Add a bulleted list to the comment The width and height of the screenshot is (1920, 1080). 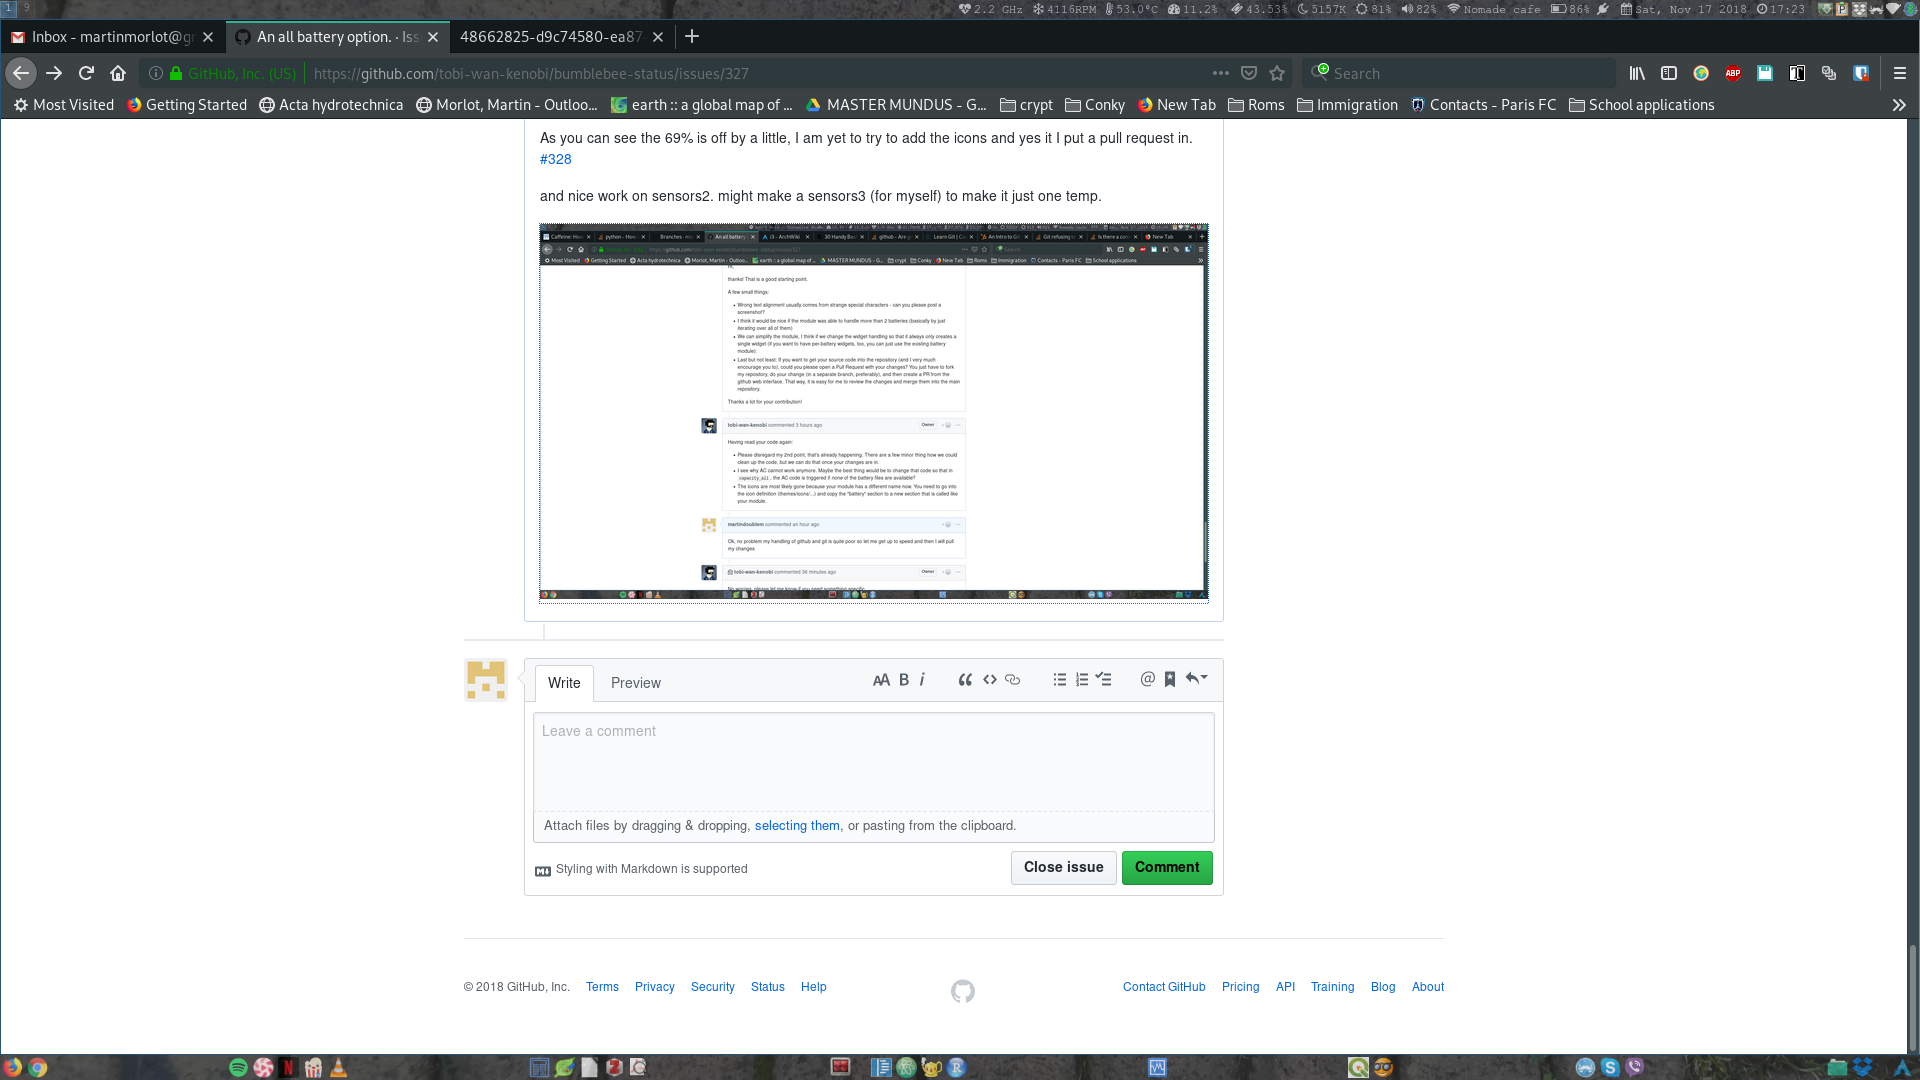coord(1059,679)
